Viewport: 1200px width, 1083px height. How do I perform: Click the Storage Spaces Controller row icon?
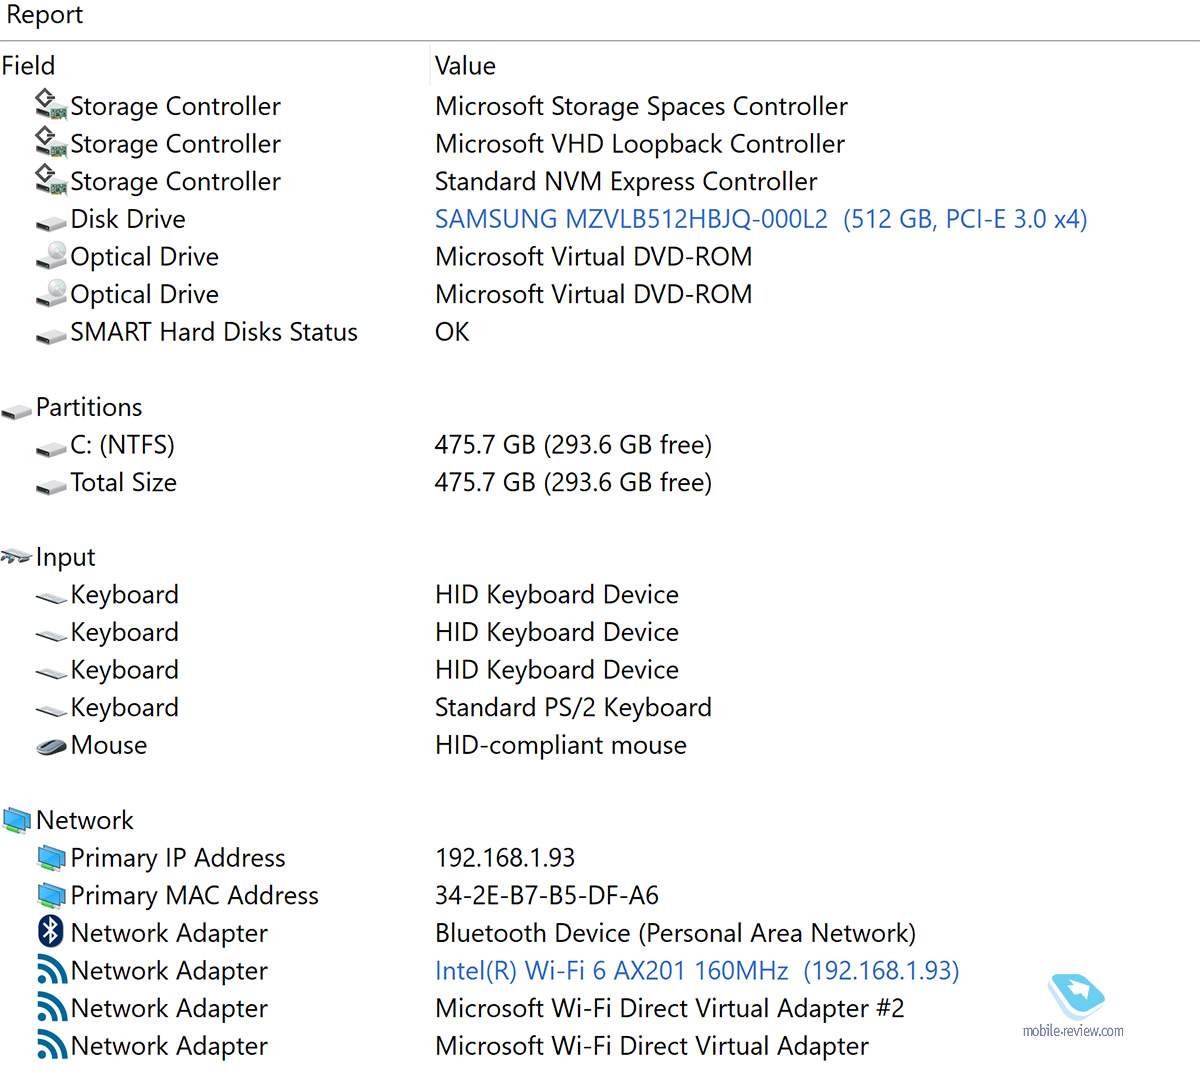click(51, 105)
